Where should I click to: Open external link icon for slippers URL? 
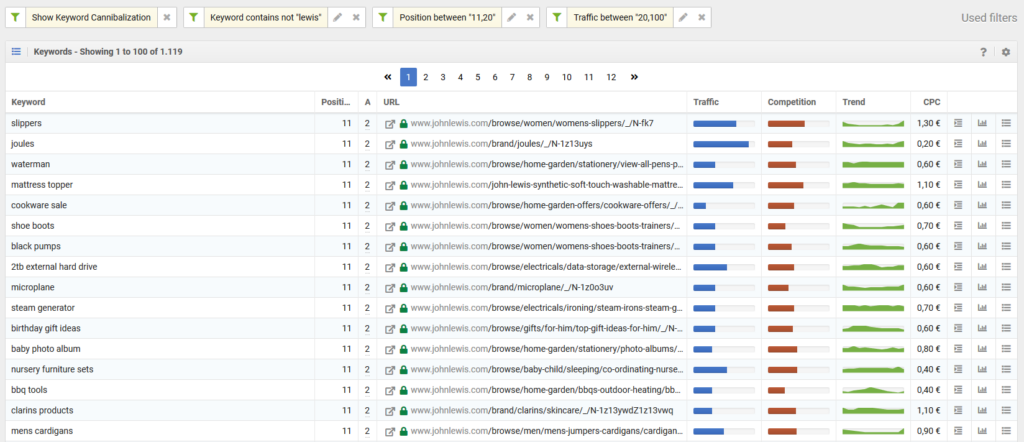click(x=390, y=123)
